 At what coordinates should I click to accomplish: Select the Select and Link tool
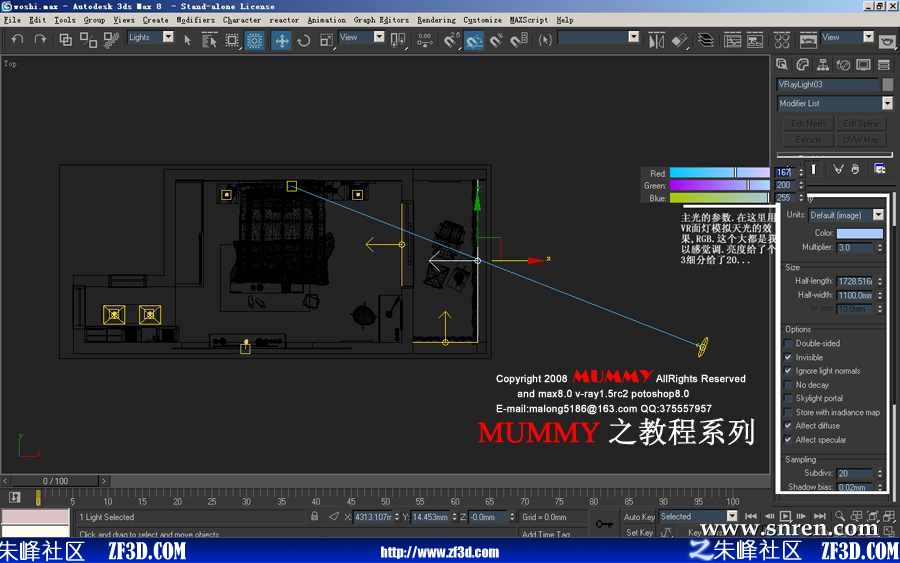pyautogui.click(x=65, y=40)
